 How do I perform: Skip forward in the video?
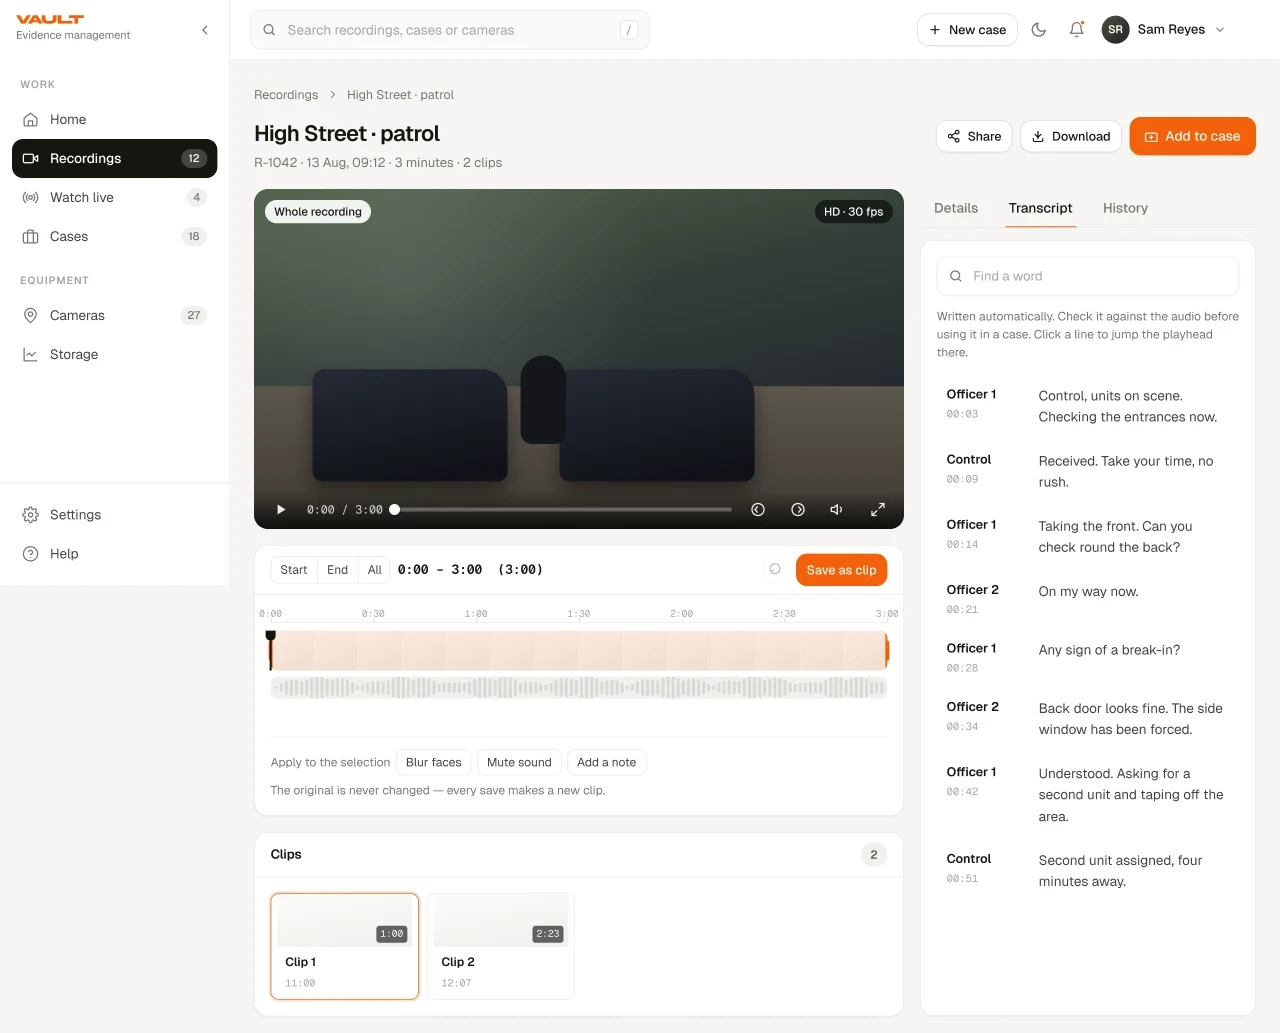click(x=798, y=510)
